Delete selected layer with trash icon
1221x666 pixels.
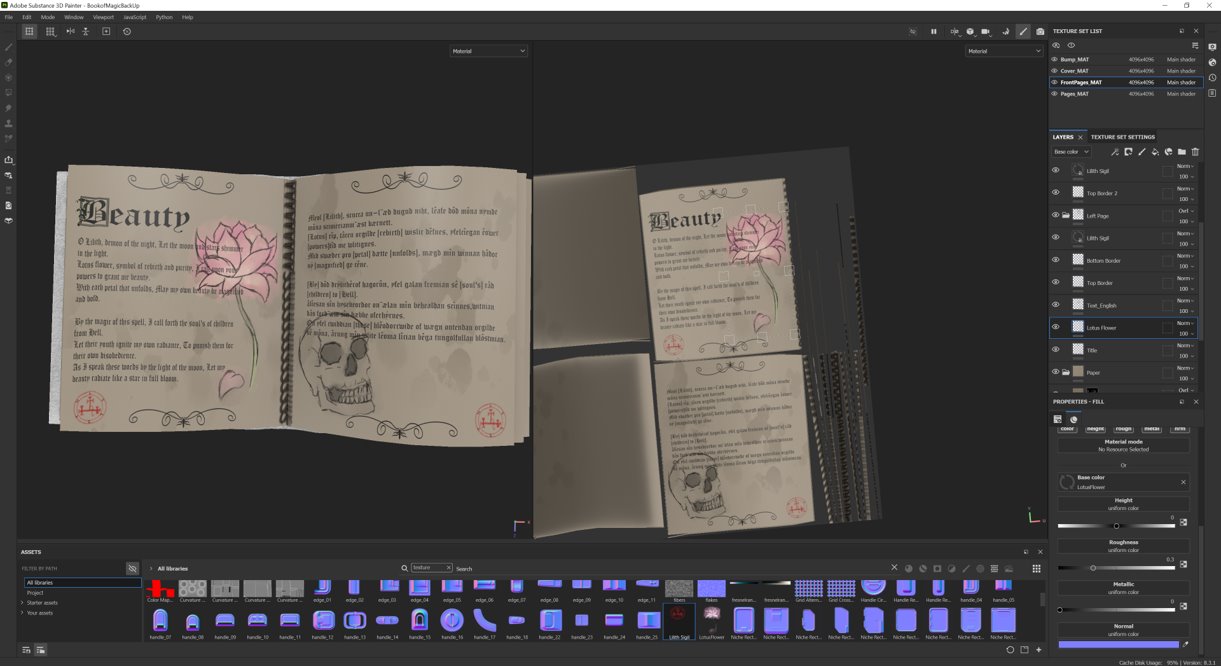pyautogui.click(x=1195, y=152)
